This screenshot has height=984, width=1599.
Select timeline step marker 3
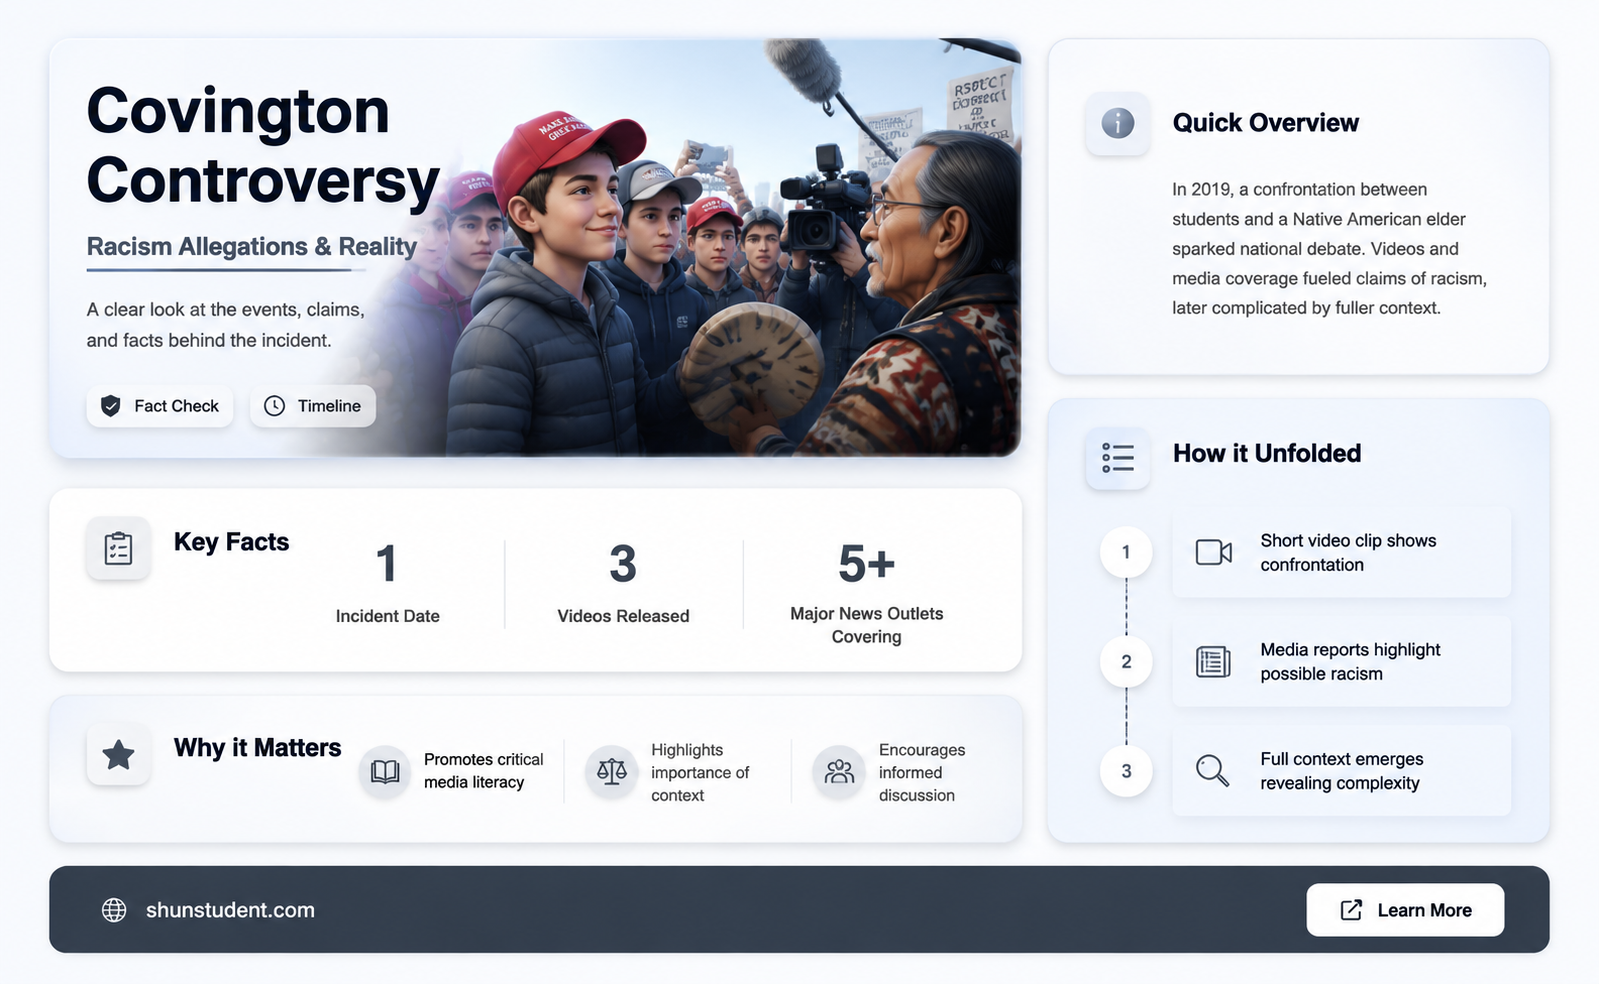(x=1126, y=771)
